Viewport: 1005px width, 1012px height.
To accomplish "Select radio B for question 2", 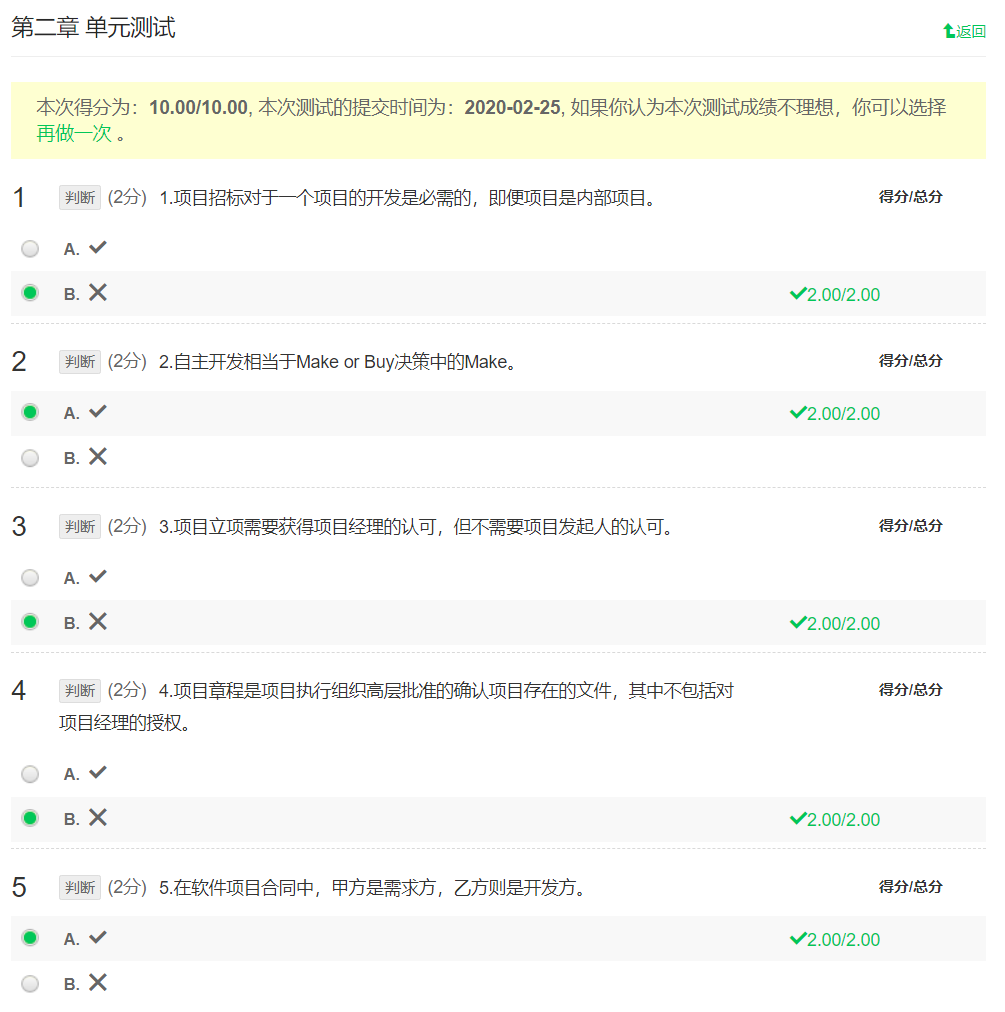I will pyautogui.click(x=30, y=458).
